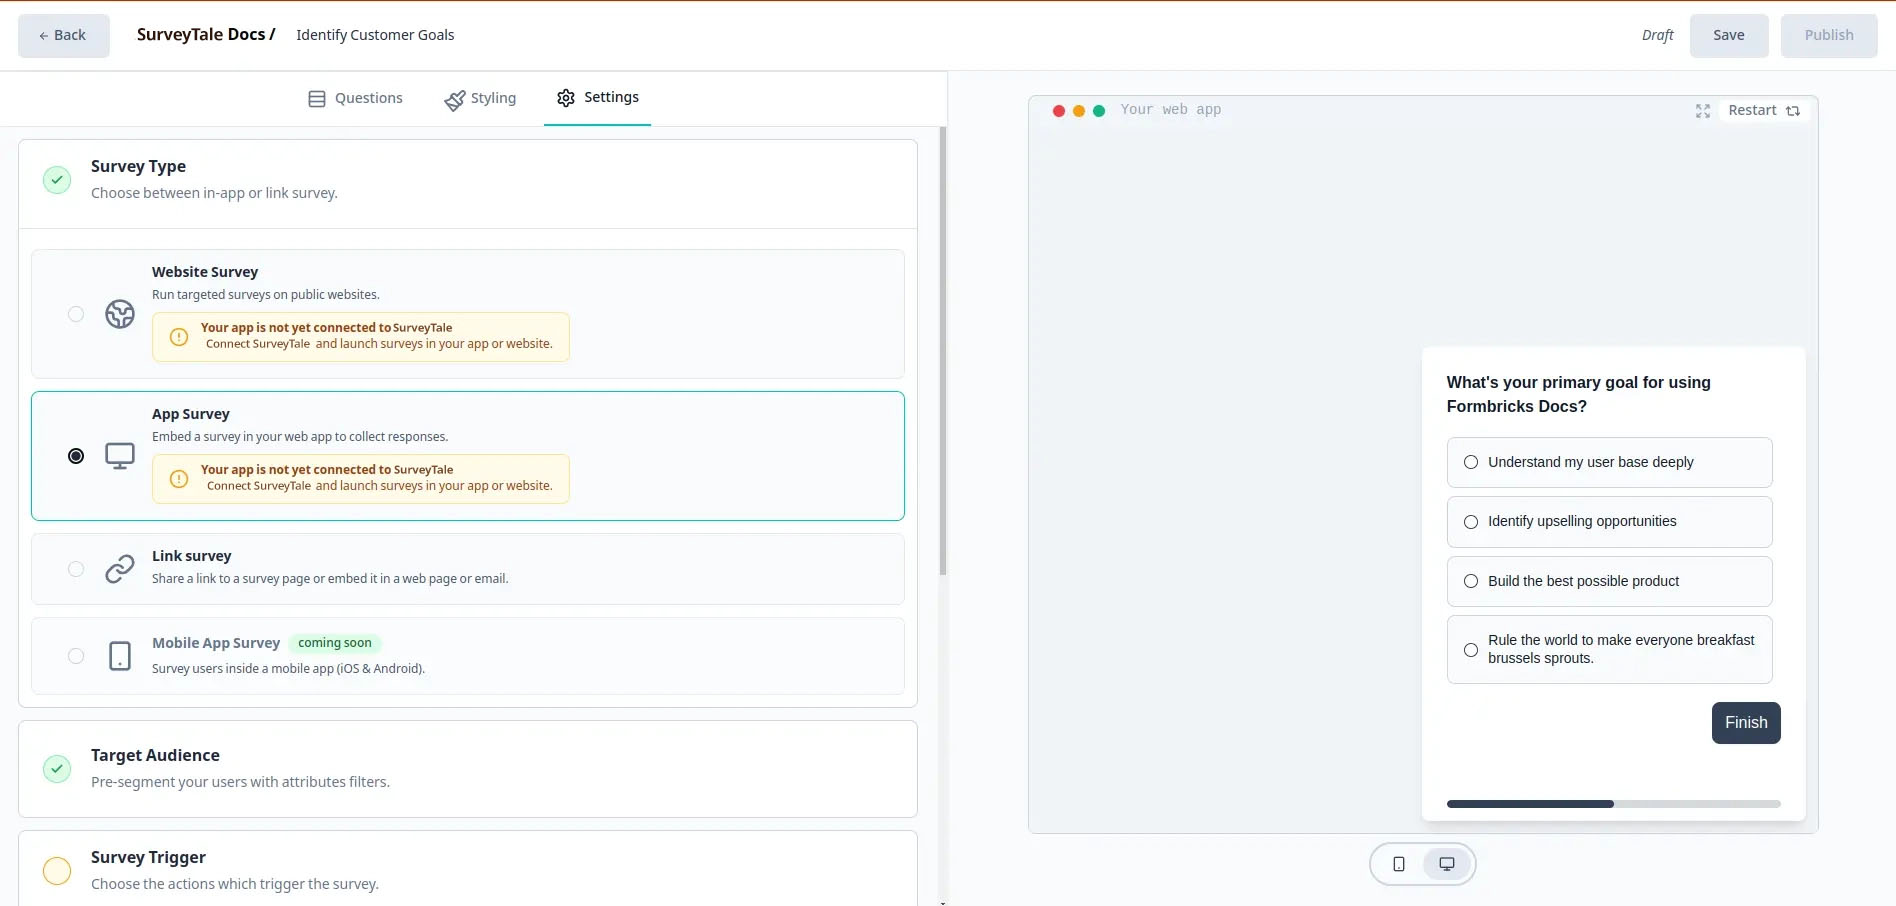Restart the survey preview
The image size is (1896, 906).
pos(1764,110)
